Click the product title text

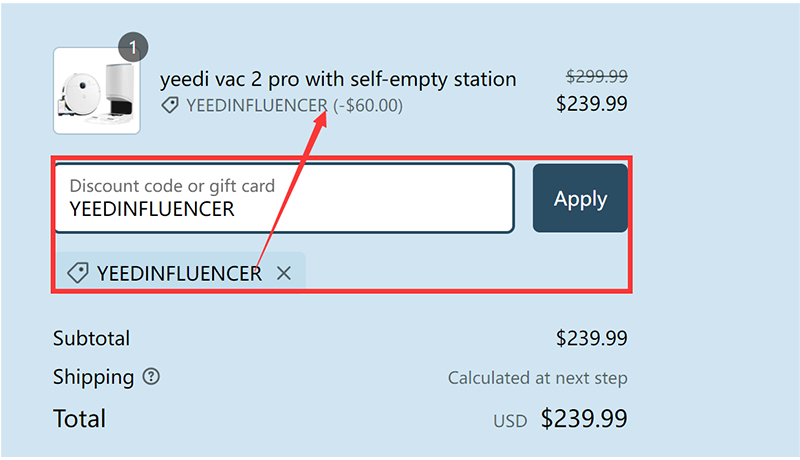click(x=338, y=79)
